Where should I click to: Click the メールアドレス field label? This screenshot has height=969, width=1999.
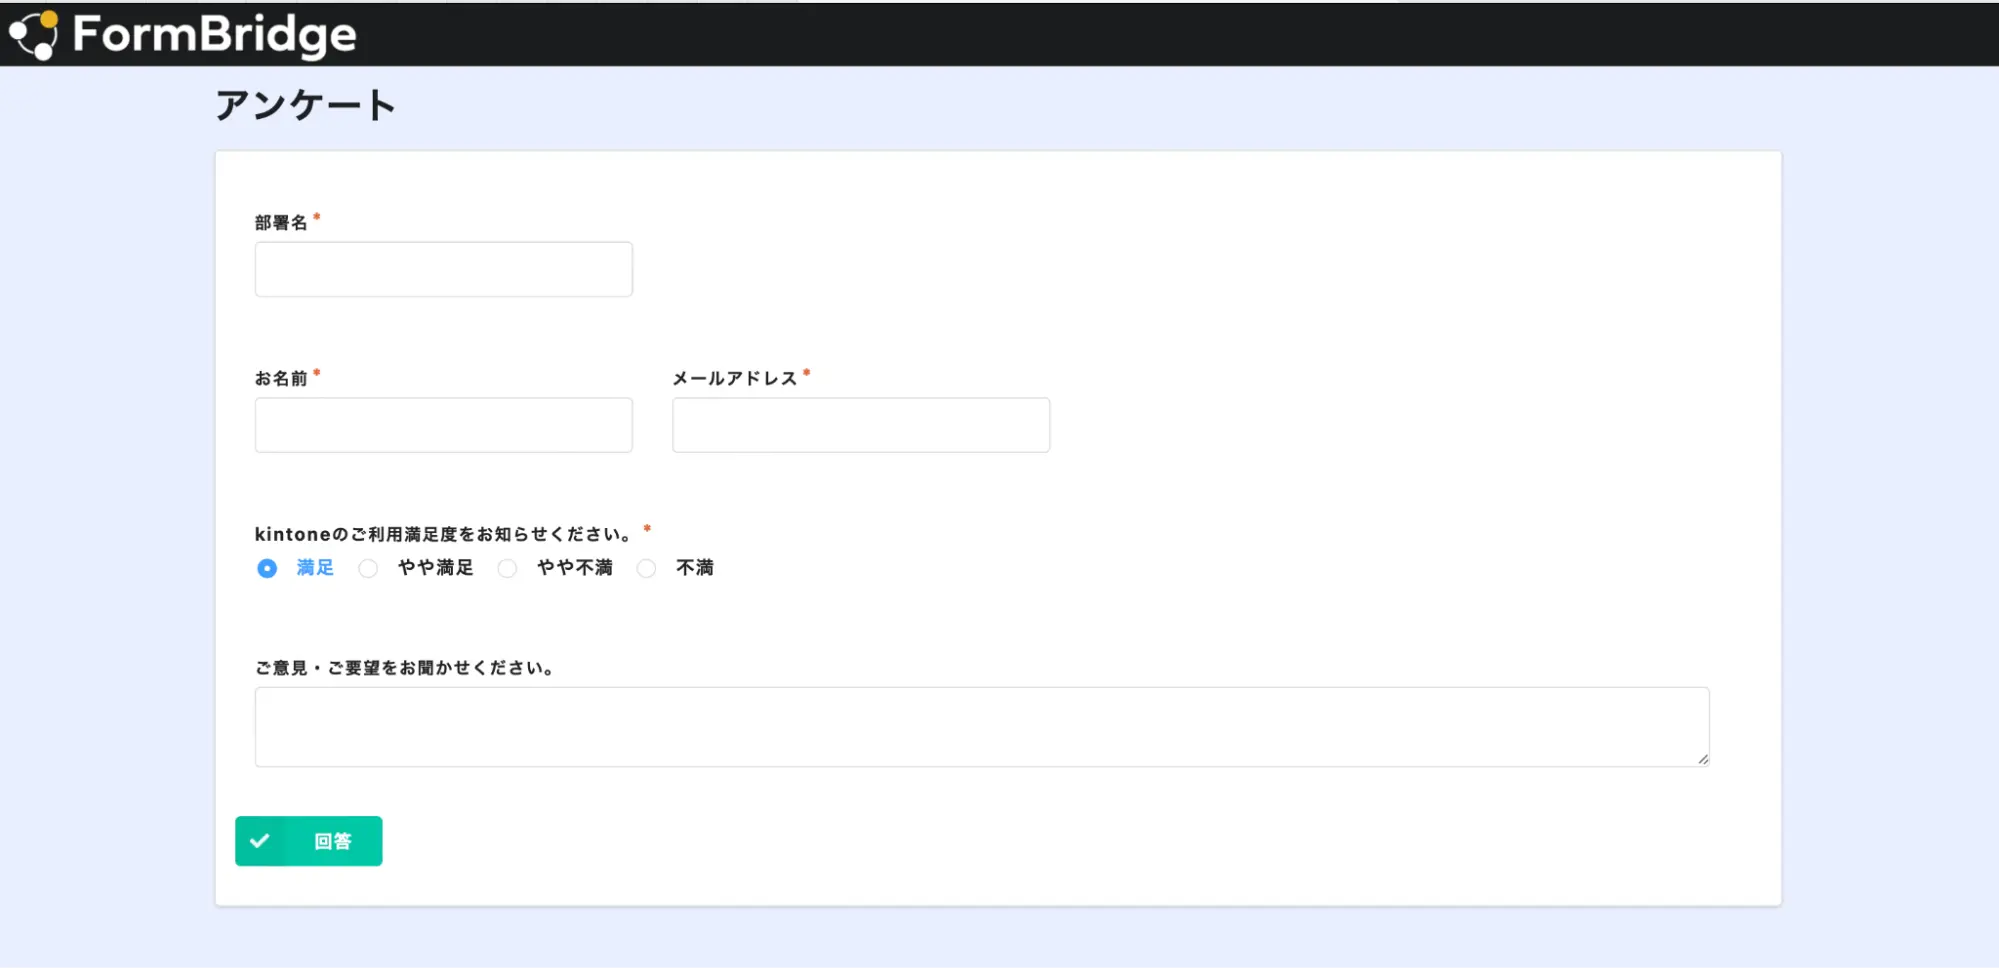[x=734, y=378]
